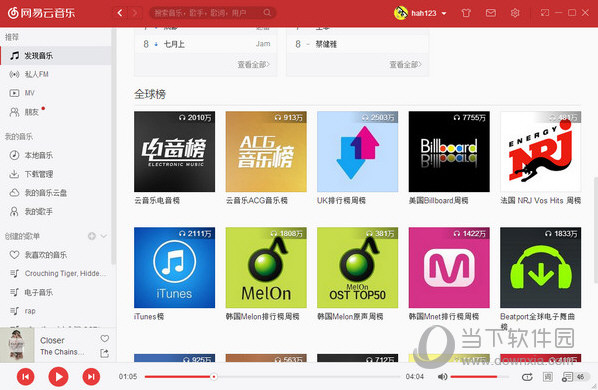Select 发现音乐 in the sidebar

pyautogui.click(x=56, y=56)
